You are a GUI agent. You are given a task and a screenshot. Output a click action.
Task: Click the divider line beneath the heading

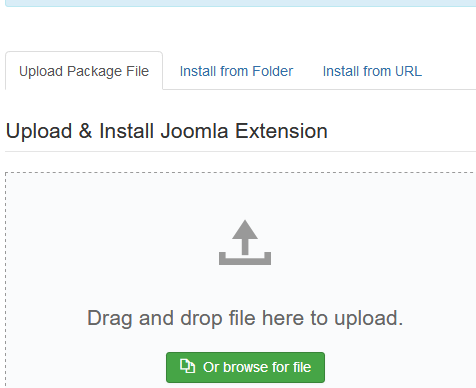point(240,151)
